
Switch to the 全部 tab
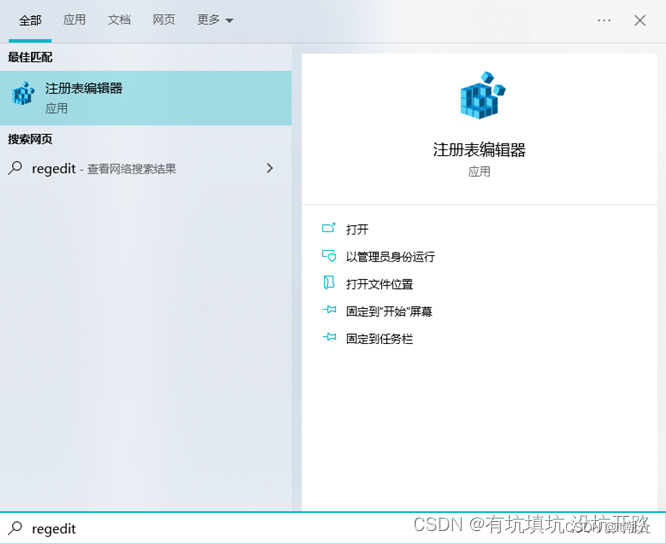click(30, 20)
